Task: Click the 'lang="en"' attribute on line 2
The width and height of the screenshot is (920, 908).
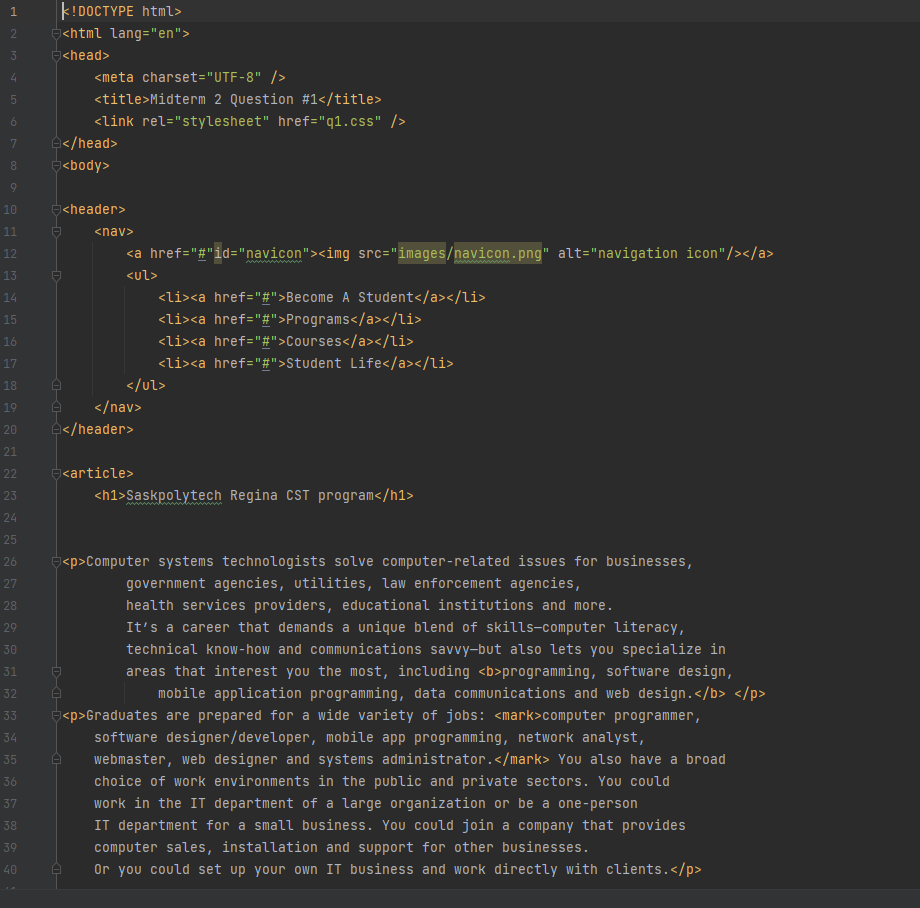Action: click(146, 33)
